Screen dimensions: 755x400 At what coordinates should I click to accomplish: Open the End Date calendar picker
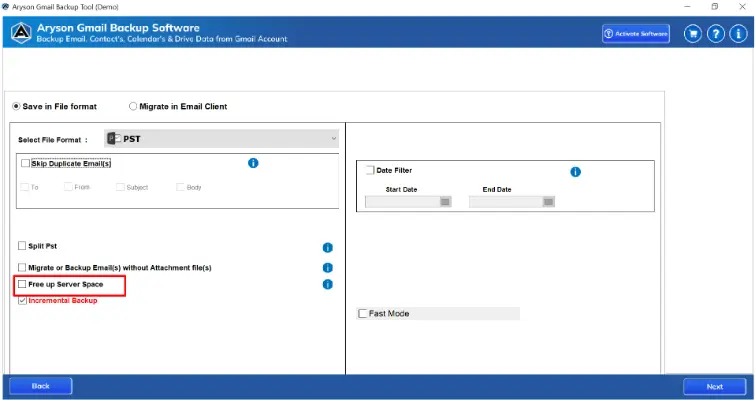548,202
